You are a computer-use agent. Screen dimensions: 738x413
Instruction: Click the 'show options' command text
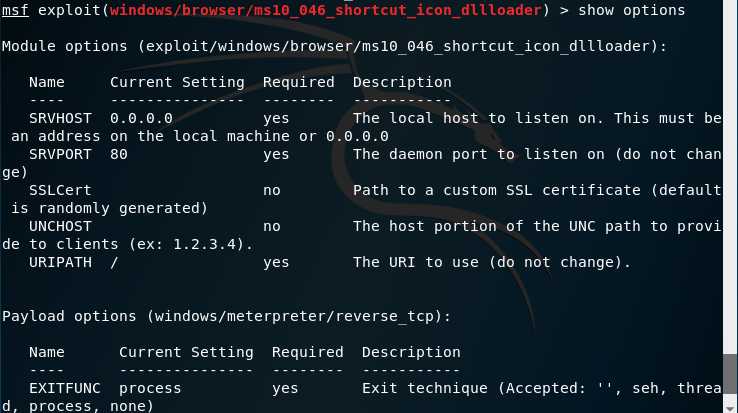point(631,10)
